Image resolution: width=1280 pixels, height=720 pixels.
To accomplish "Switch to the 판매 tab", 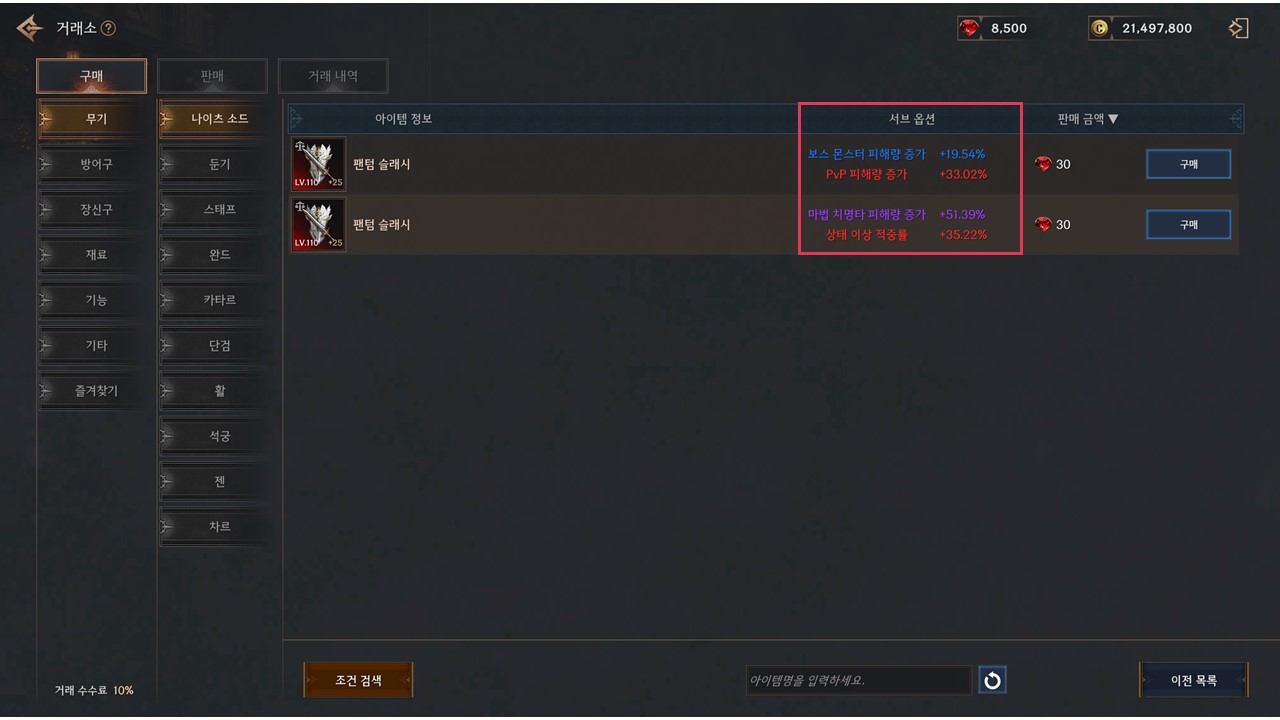I will pyautogui.click(x=212, y=76).
